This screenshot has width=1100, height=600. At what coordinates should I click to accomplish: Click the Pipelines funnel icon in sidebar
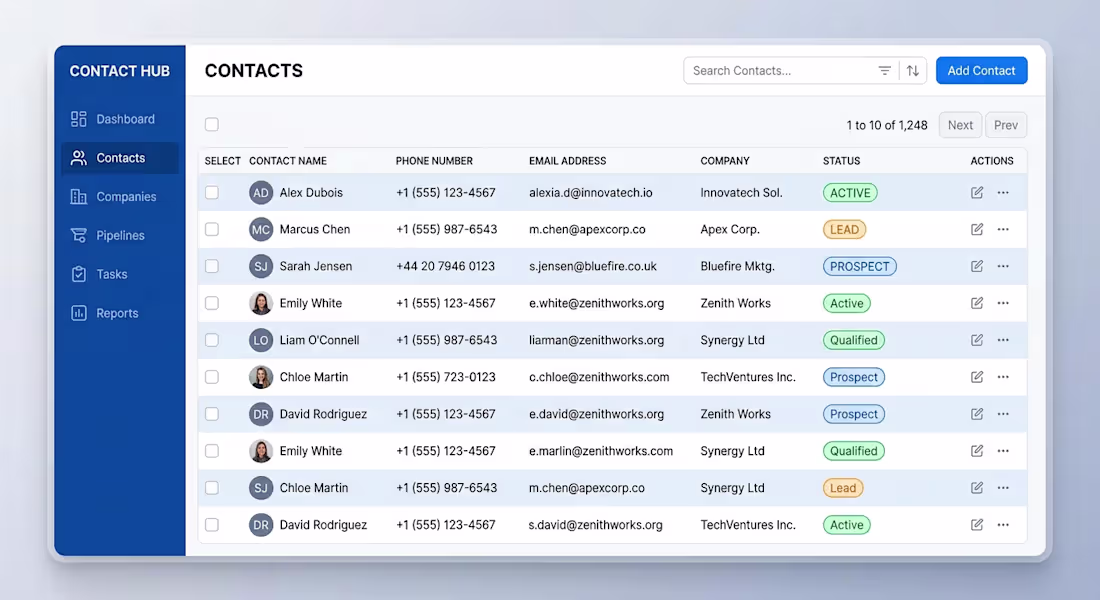tap(79, 235)
